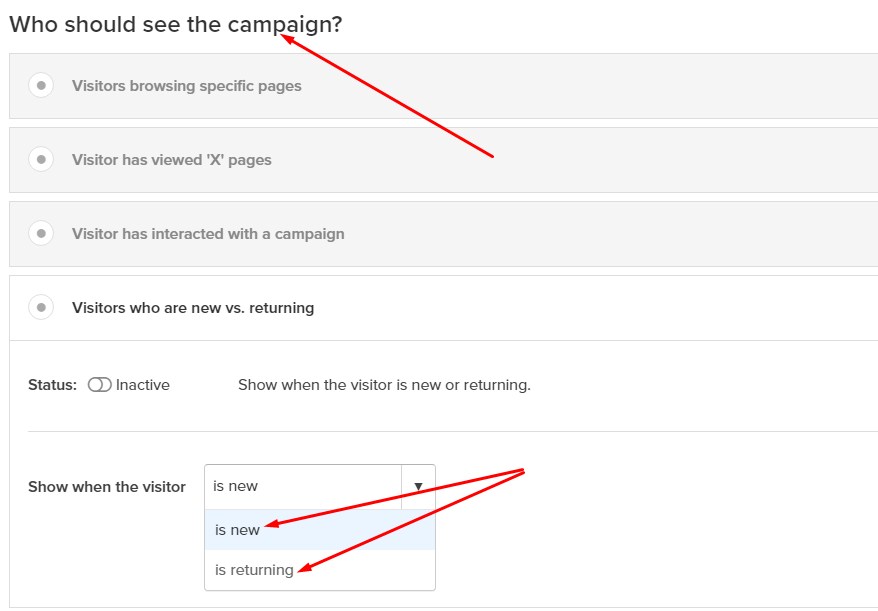Image resolution: width=878 pixels, height=611 pixels.
Task: Select 'Visitors who are new vs. returning' radio
Action: 41,307
